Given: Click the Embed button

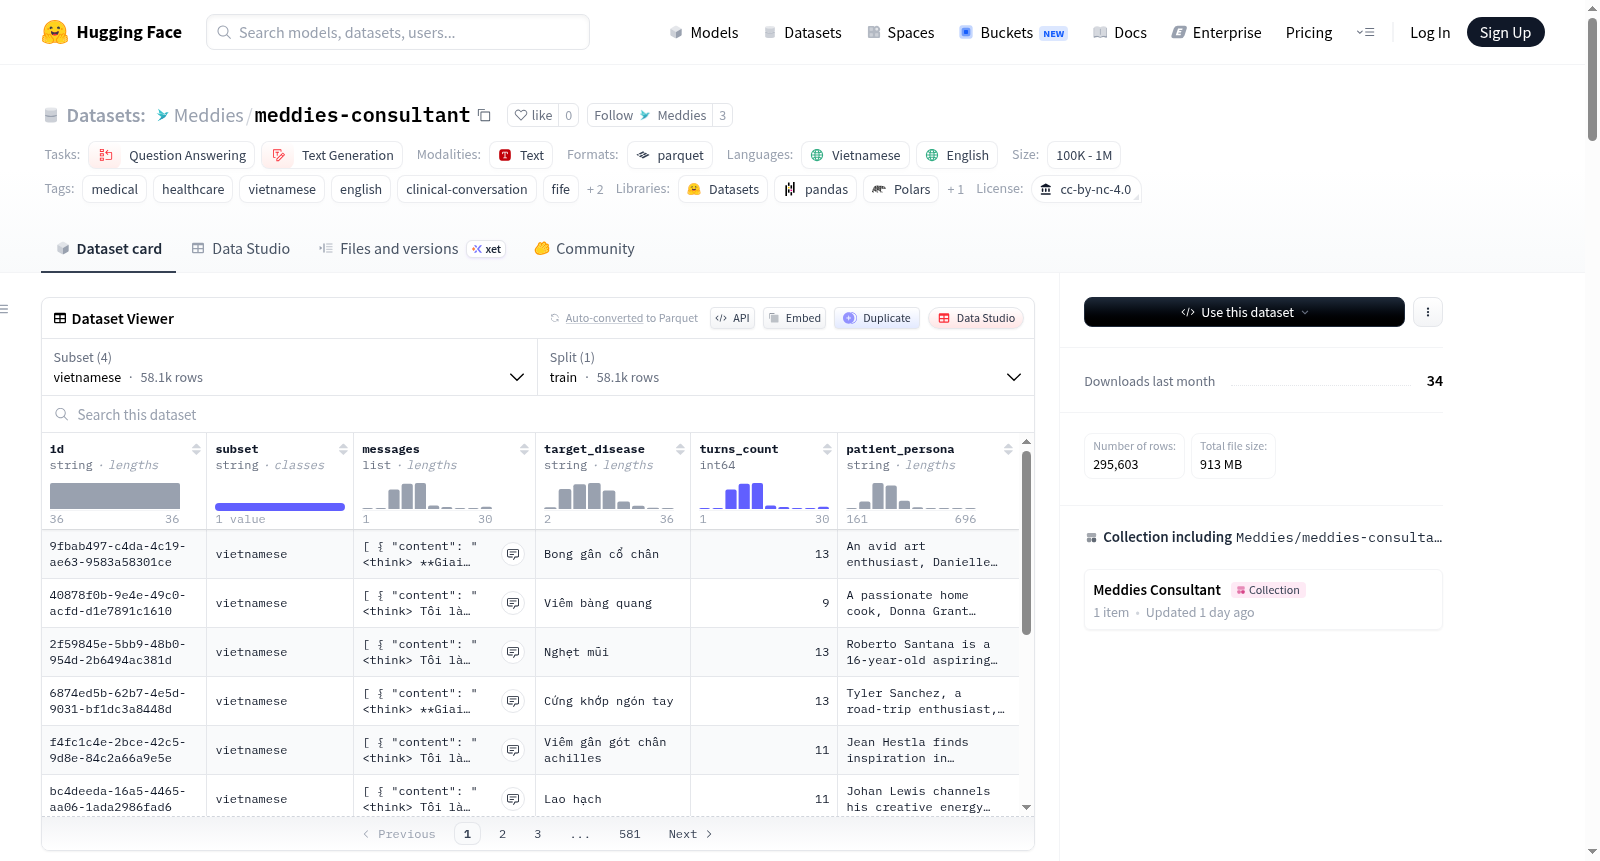Looking at the screenshot, I should point(796,318).
